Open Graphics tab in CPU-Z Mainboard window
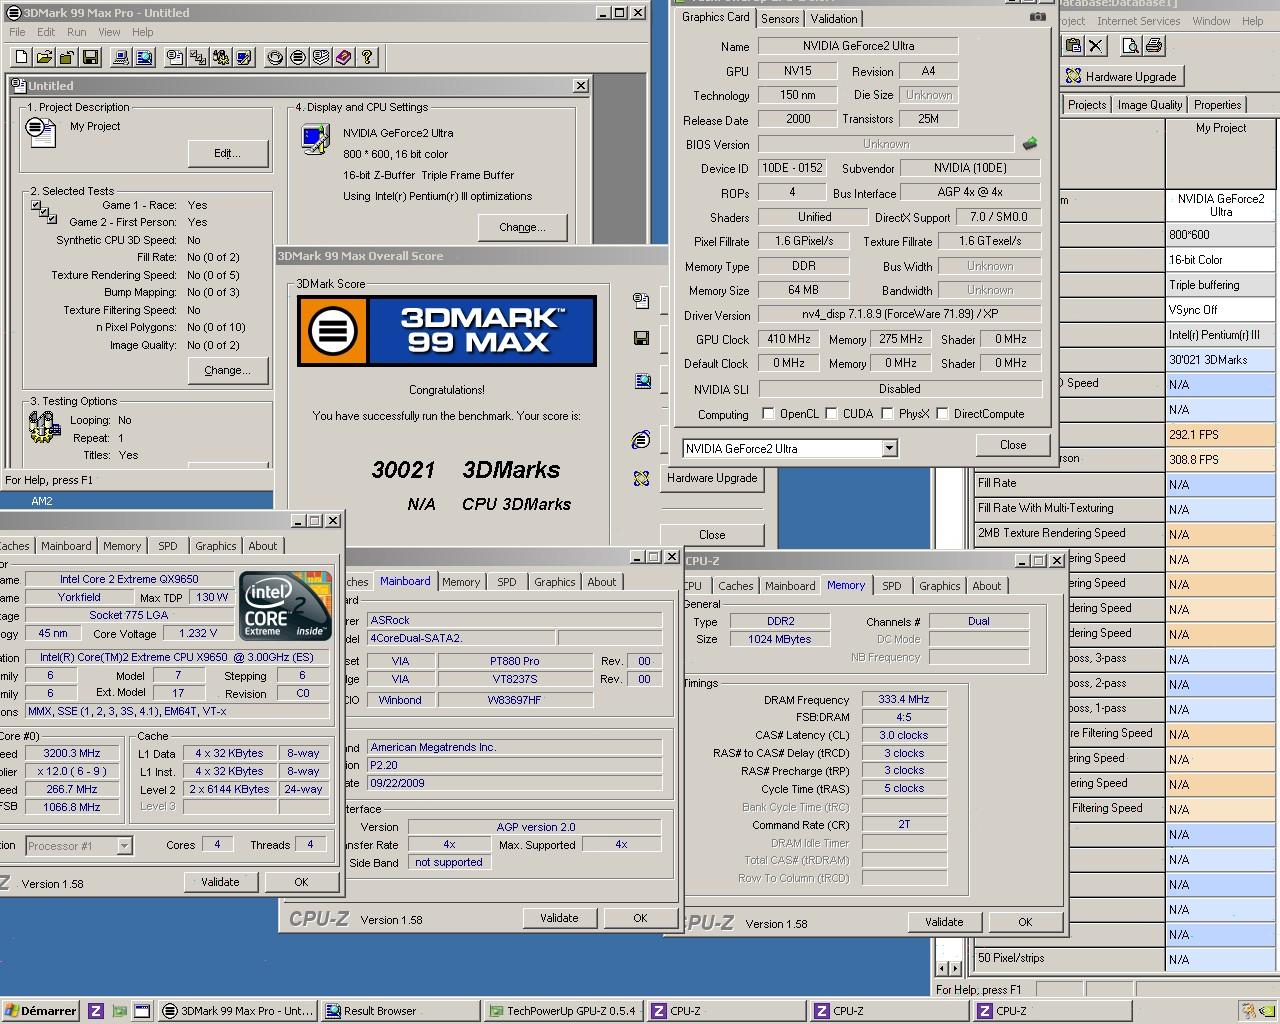 pos(554,582)
